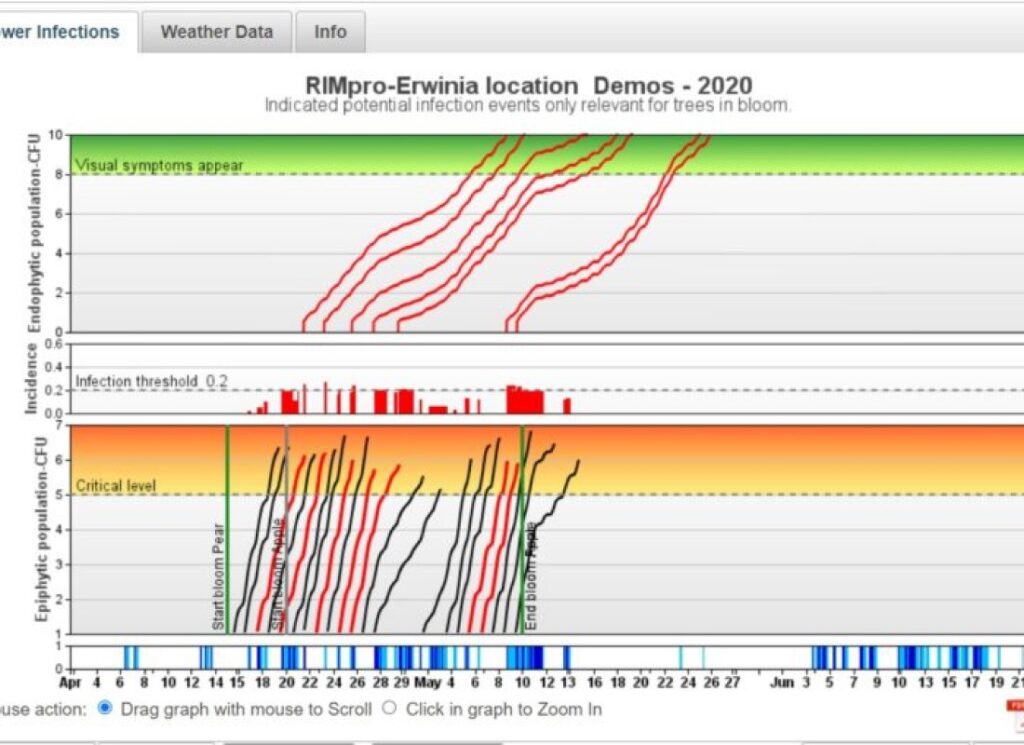This screenshot has height=745, width=1024.
Task: Click the Start bloom Pear green marker line
Action: coord(227,529)
